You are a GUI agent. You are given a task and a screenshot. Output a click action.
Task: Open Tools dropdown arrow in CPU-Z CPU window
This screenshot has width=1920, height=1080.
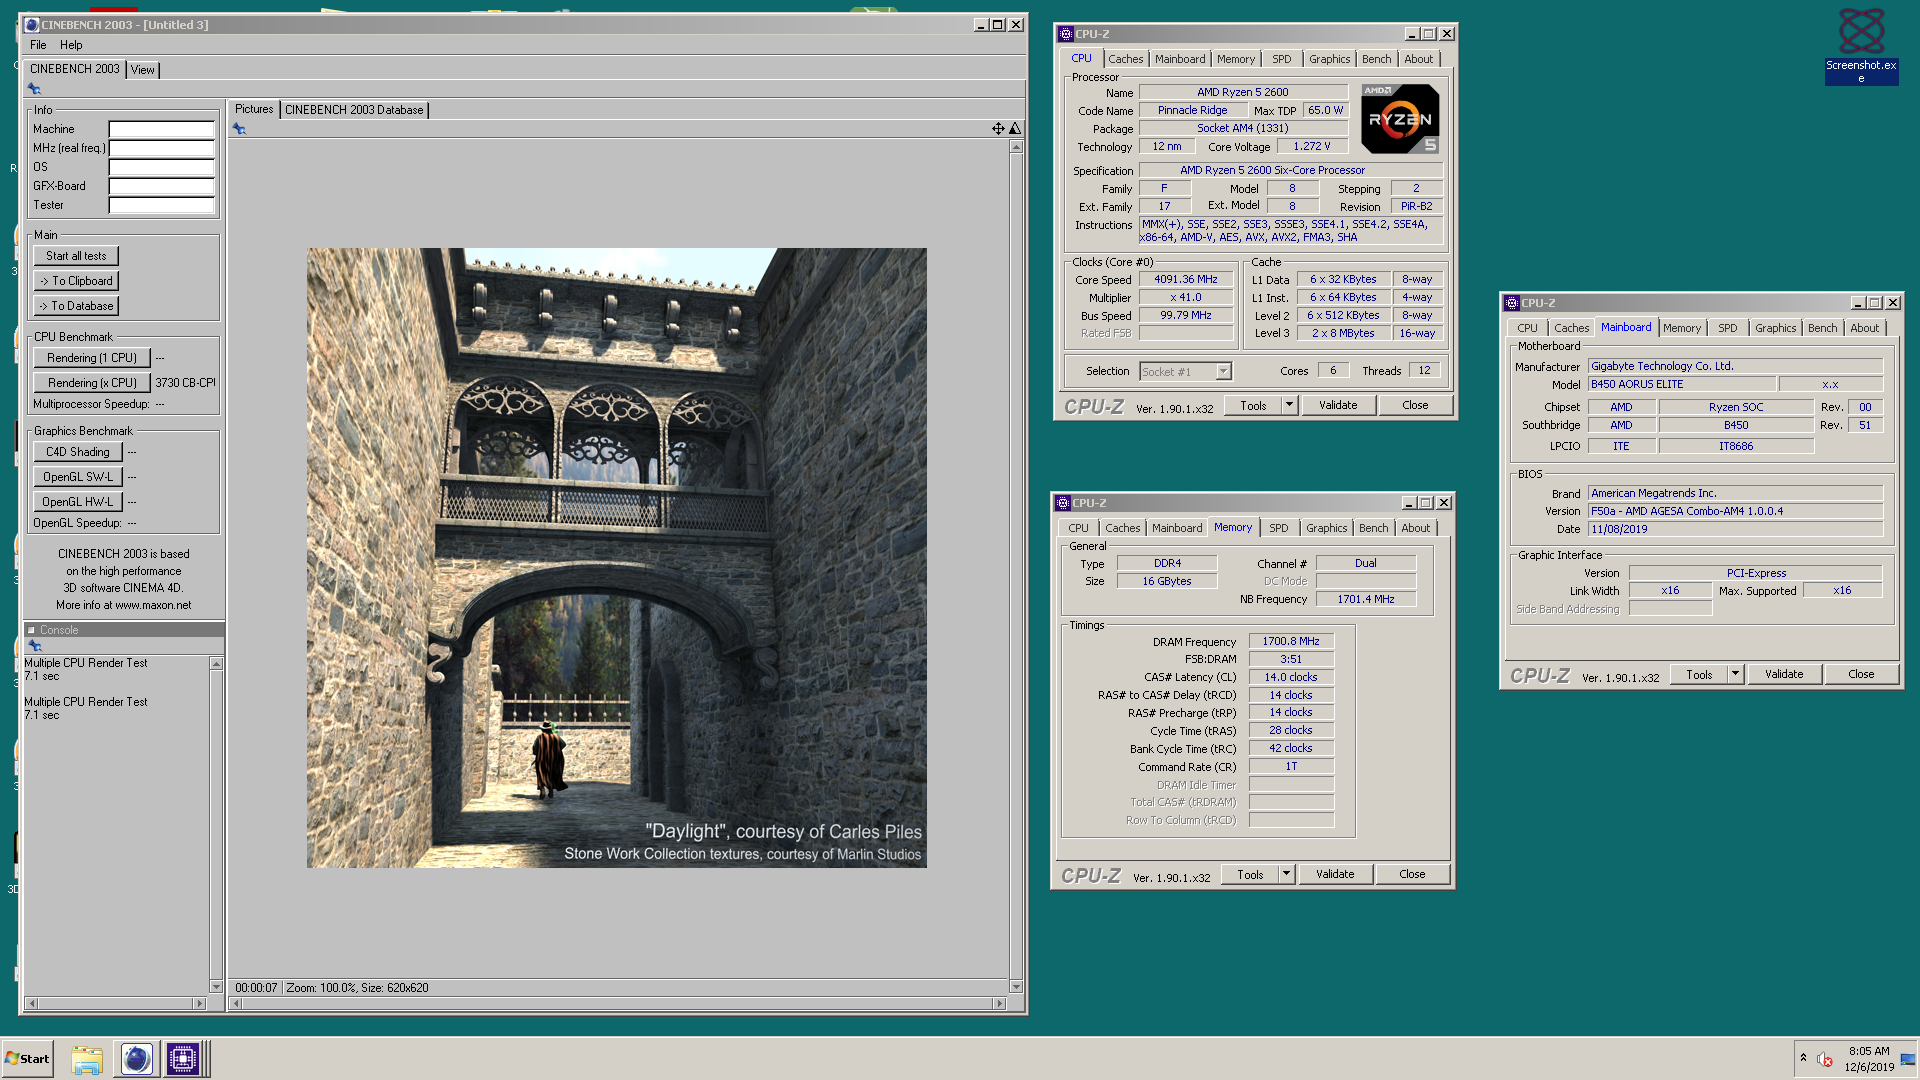pos(1289,405)
